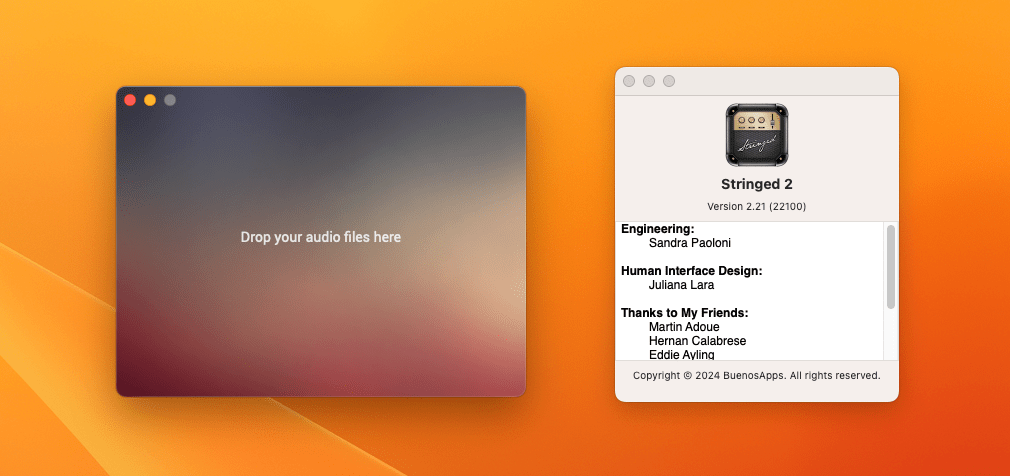This screenshot has width=1010, height=476.
Task: Minimize the main drop window with yellow button
Action: tap(150, 100)
